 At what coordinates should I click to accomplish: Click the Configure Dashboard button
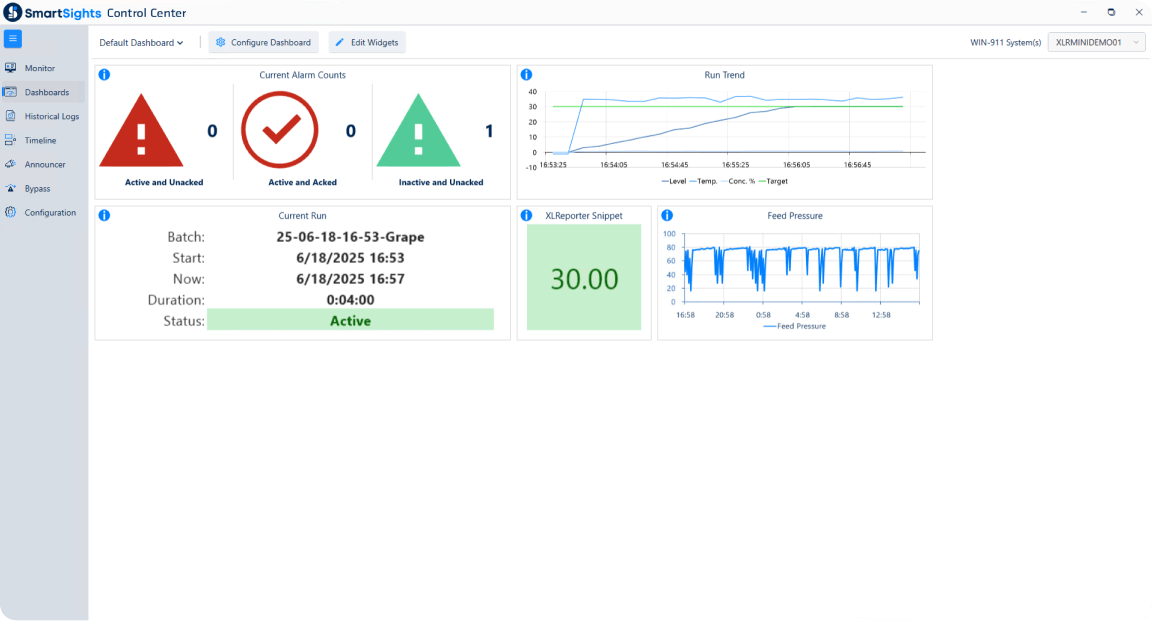pos(263,42)
